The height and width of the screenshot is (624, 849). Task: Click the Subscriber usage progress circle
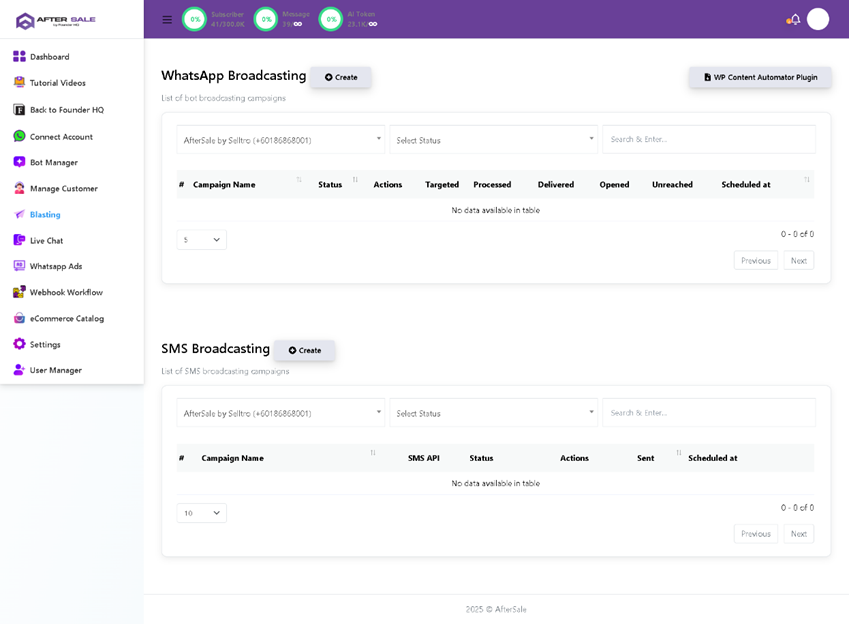pos(195,19)
